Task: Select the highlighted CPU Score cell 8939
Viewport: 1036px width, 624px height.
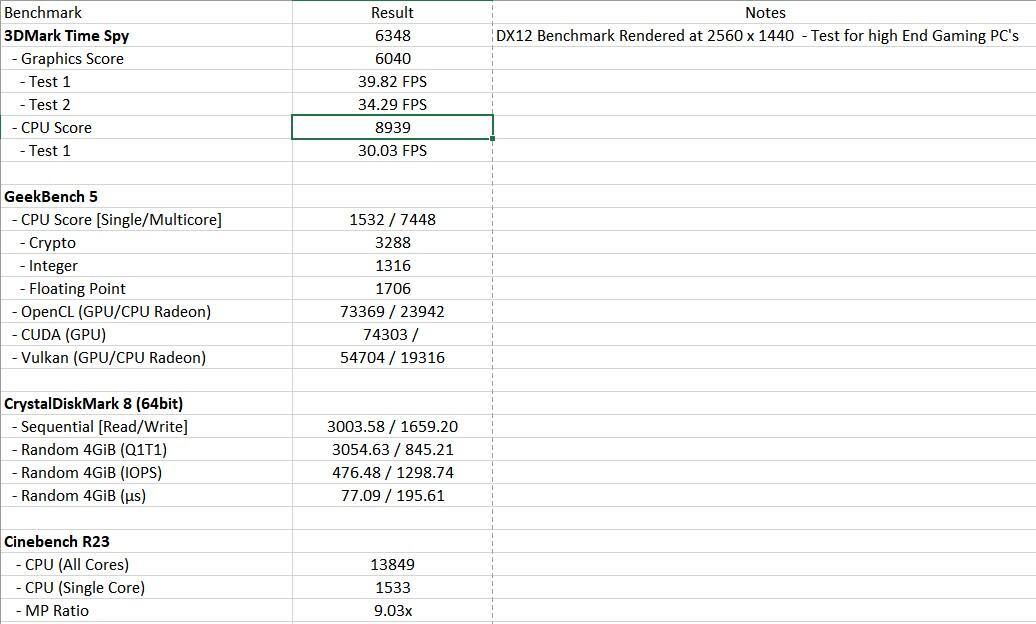Action: point(392,128)
